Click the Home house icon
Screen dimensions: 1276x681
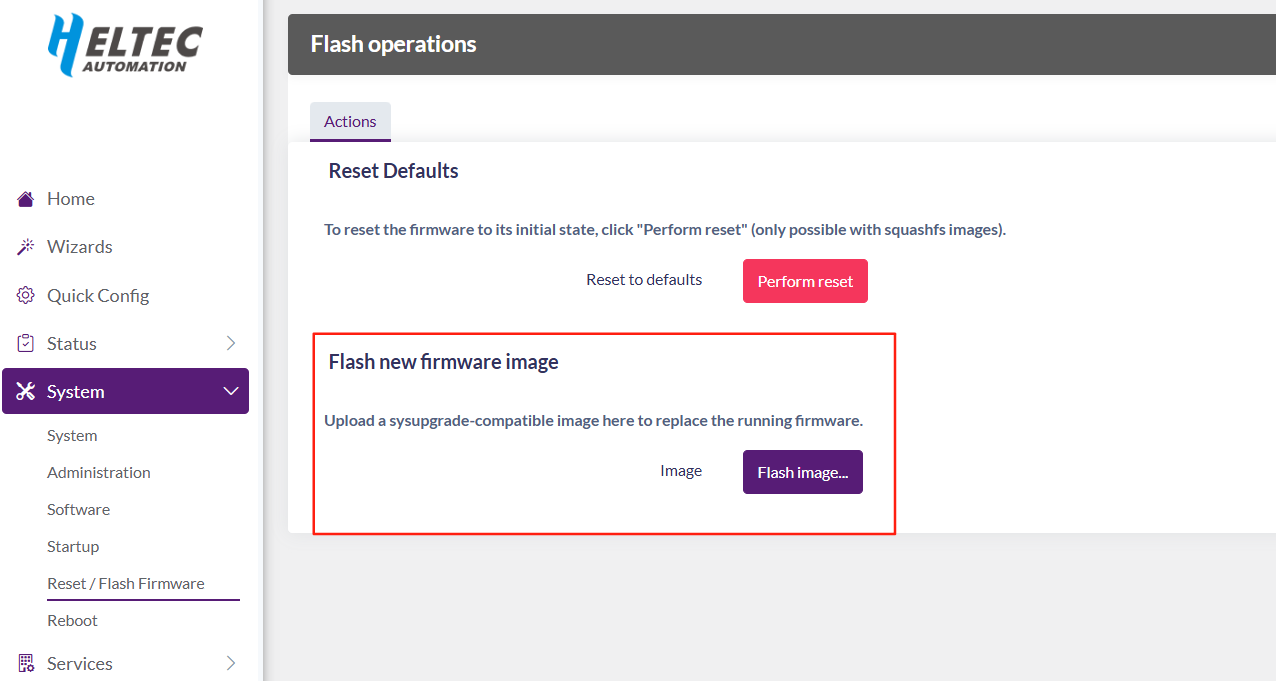coord(26,199)
